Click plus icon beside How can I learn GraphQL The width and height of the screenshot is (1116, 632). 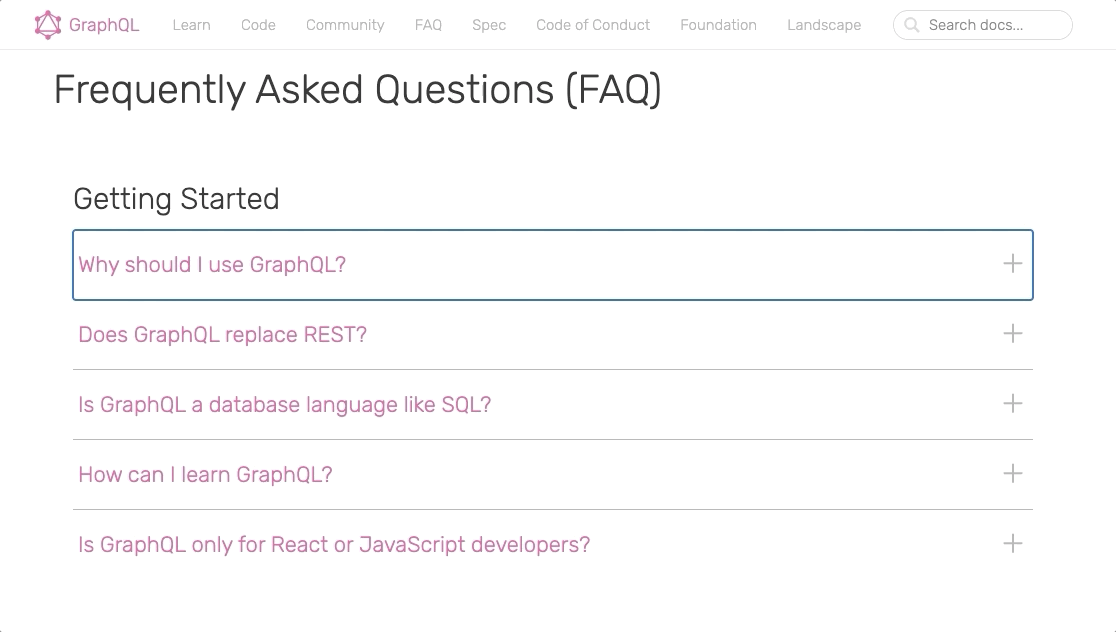[1012, 473]
